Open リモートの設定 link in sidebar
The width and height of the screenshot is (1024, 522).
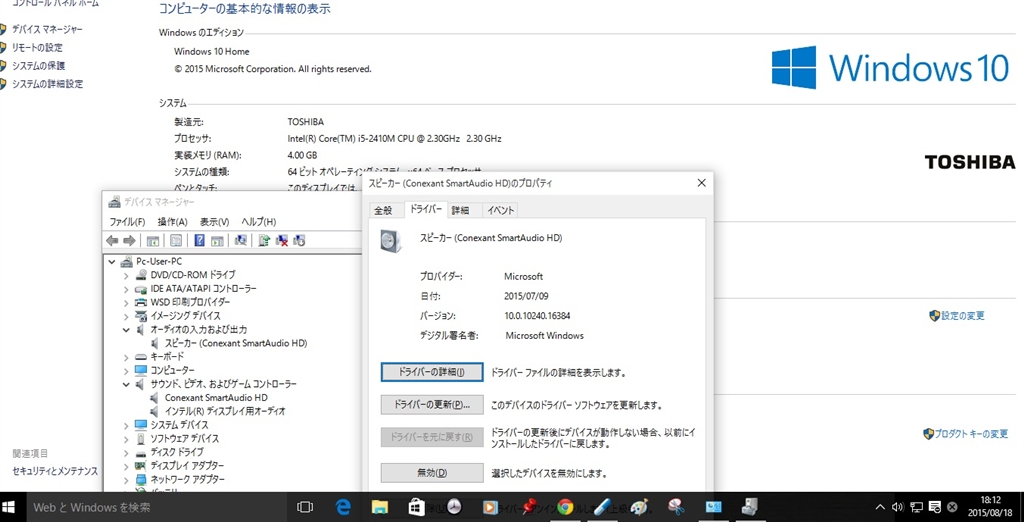click(x=37, y=48)
